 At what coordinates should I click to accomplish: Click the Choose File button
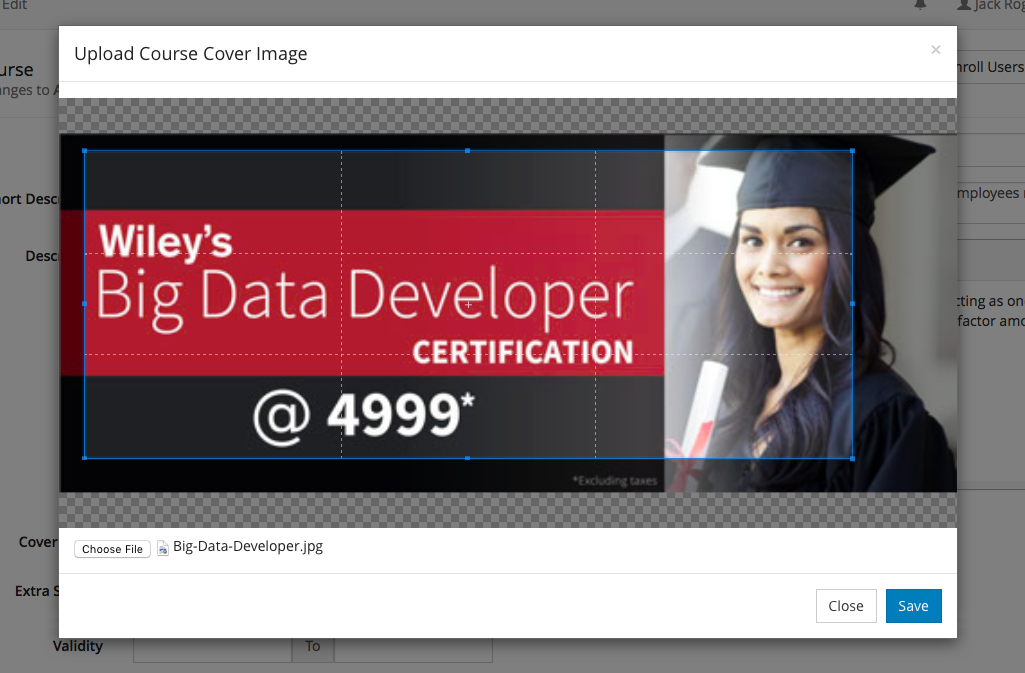[112, 549]
